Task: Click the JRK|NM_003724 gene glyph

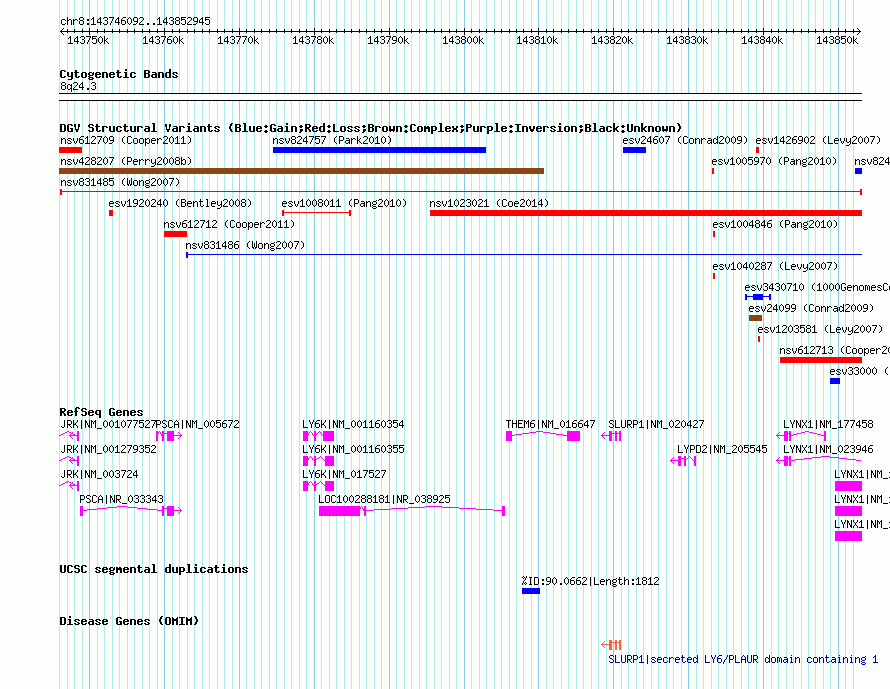Action: [x=69, y=486]
